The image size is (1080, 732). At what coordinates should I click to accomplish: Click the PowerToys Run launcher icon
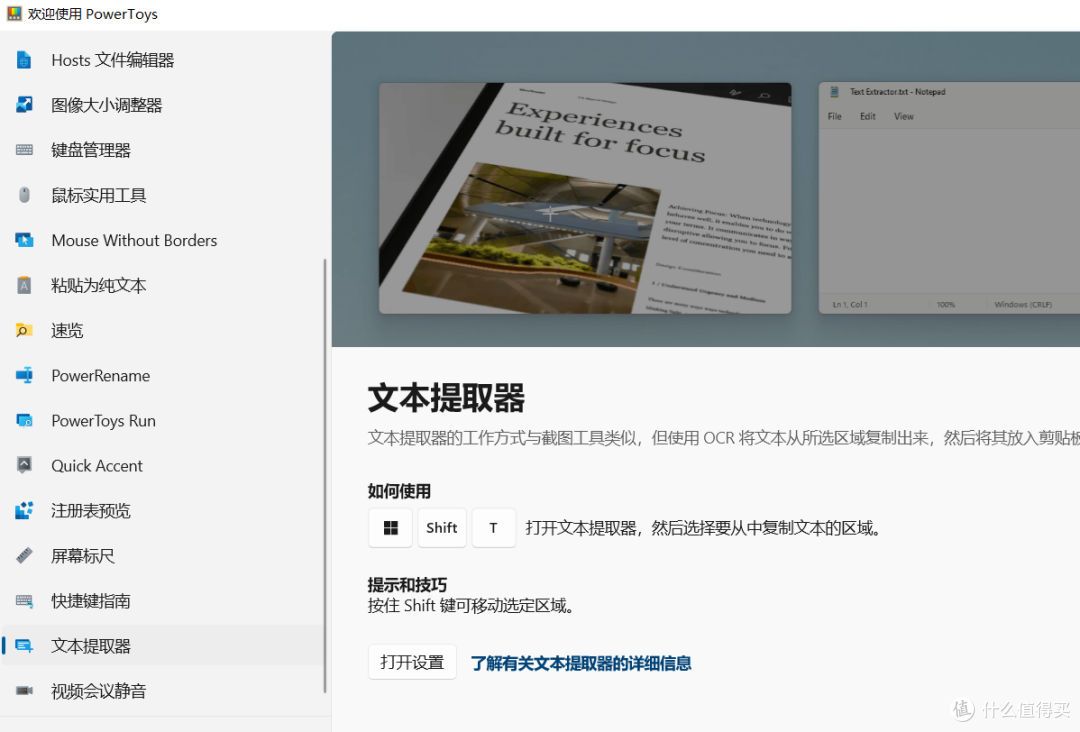point(23,420)
